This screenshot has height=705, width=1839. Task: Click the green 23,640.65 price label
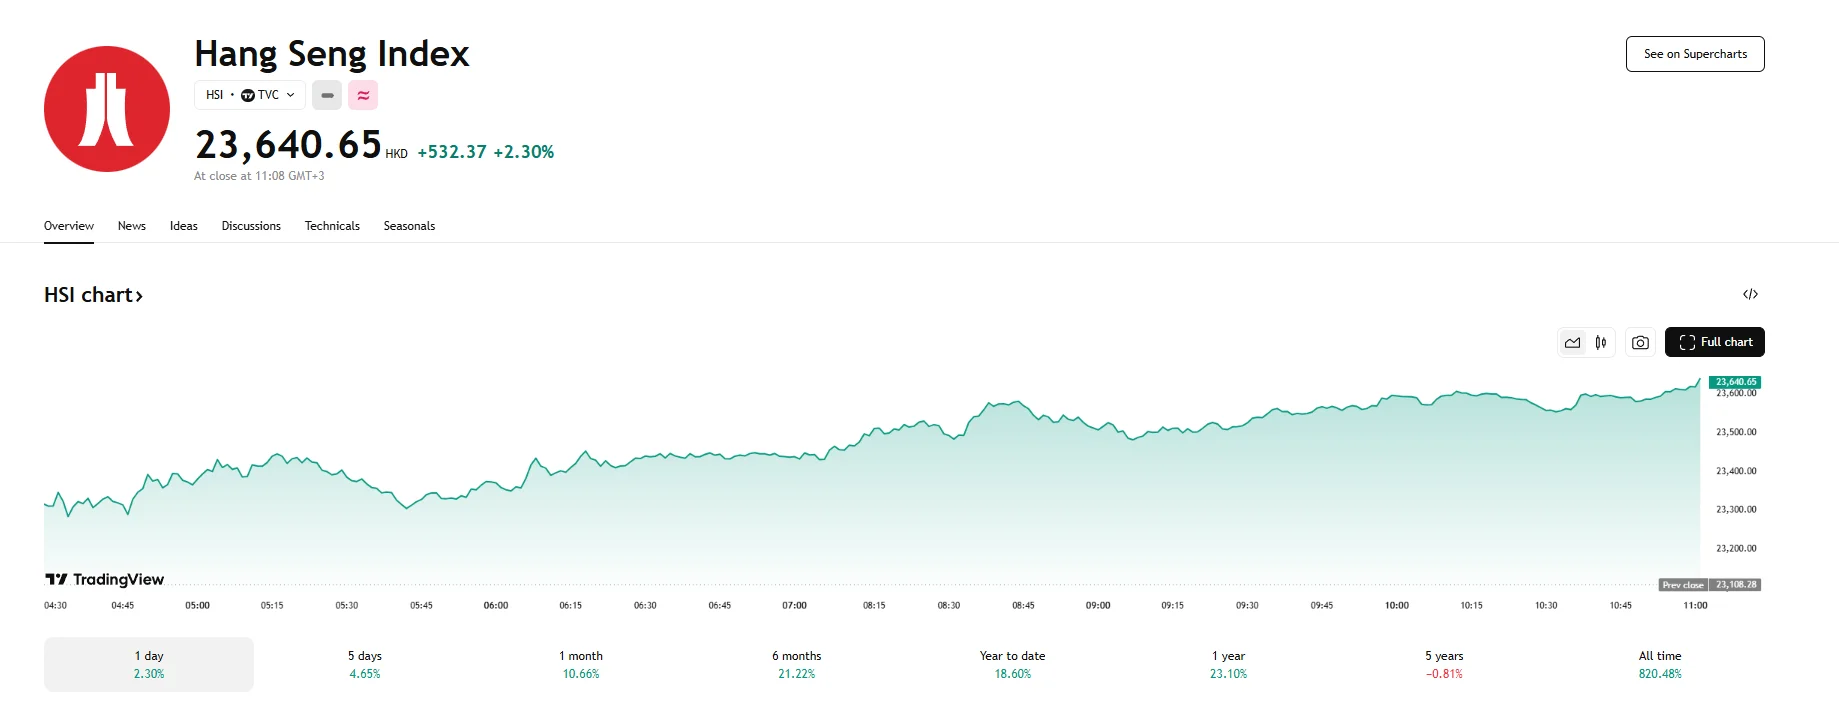pyautogui.click(x=1733, y=381)
